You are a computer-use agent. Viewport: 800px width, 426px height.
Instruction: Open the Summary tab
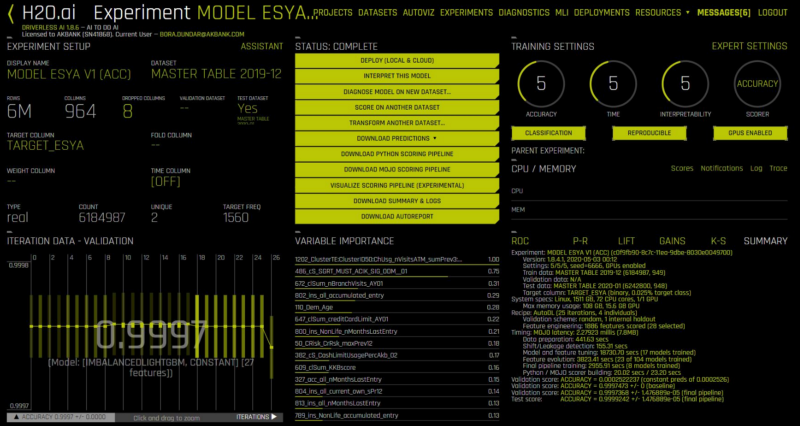click(x=765, y=241)
